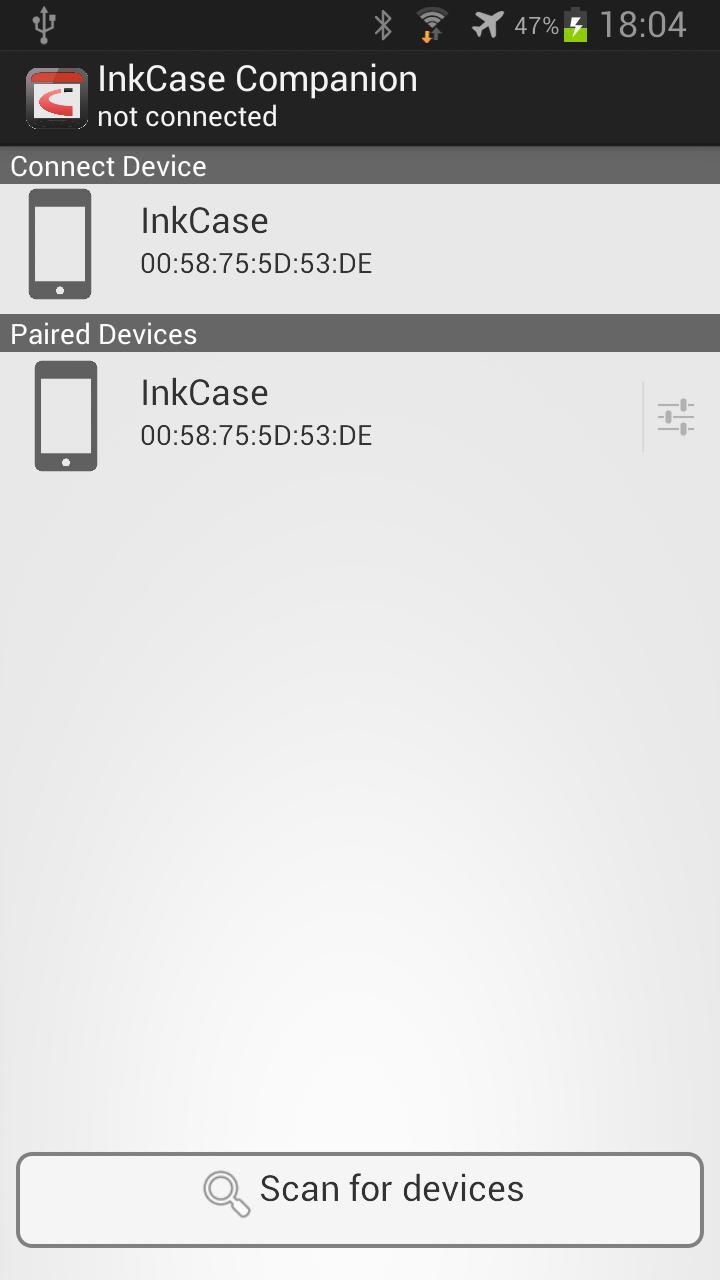
Task: Tap phone icon under Paired Devices
Action: tap(66, 416)
